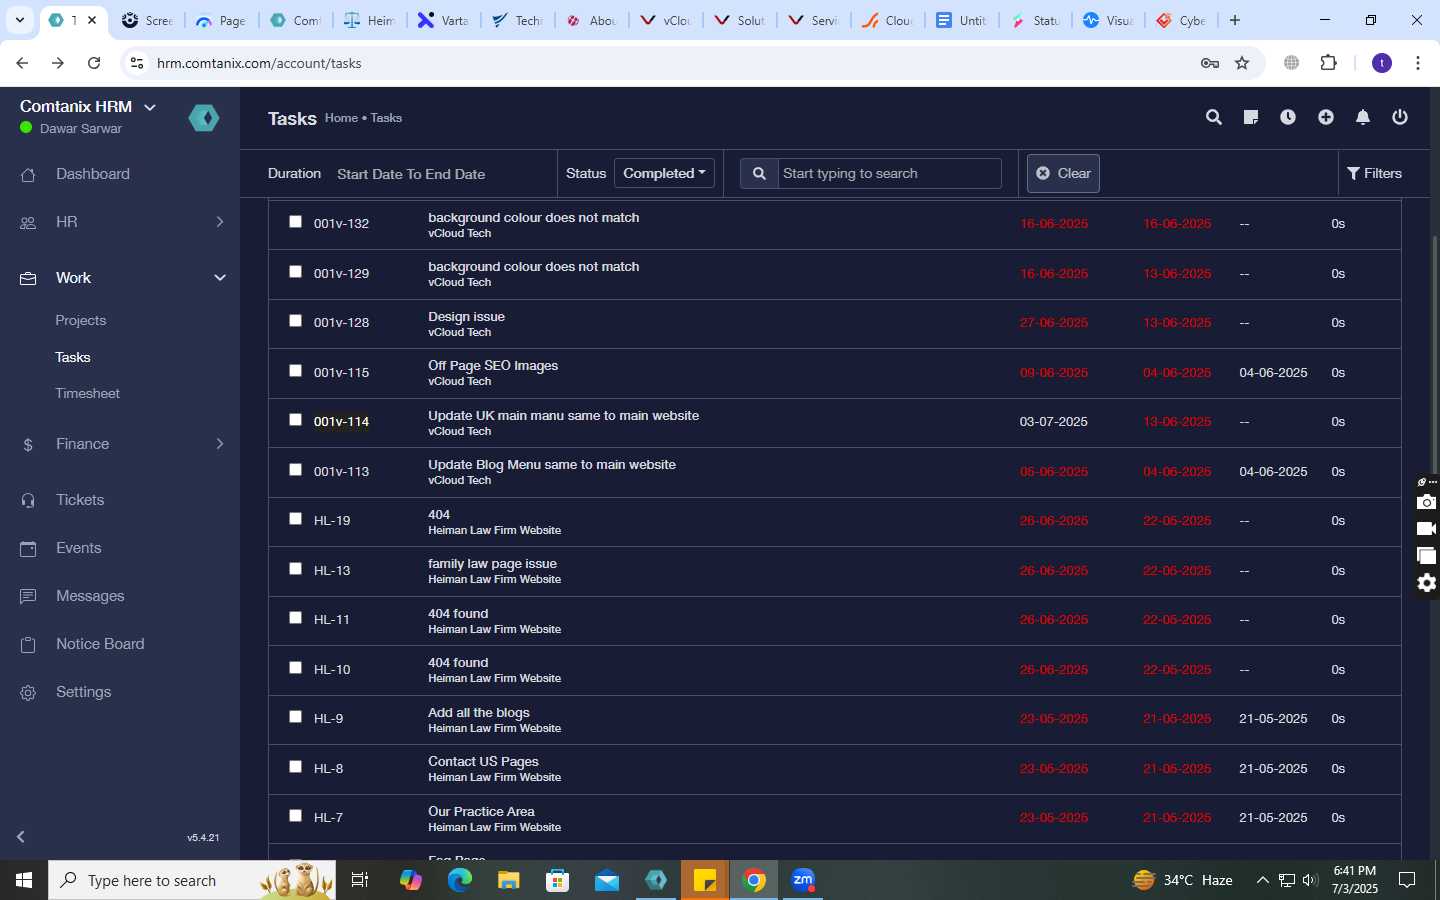Check the box for task 001v-115
This screenshot has height=900, width=1440.
295,370
